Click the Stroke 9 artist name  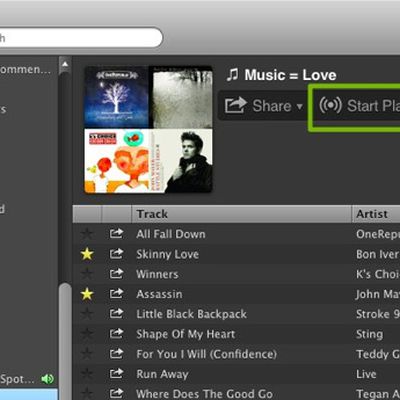click(378, 314)
